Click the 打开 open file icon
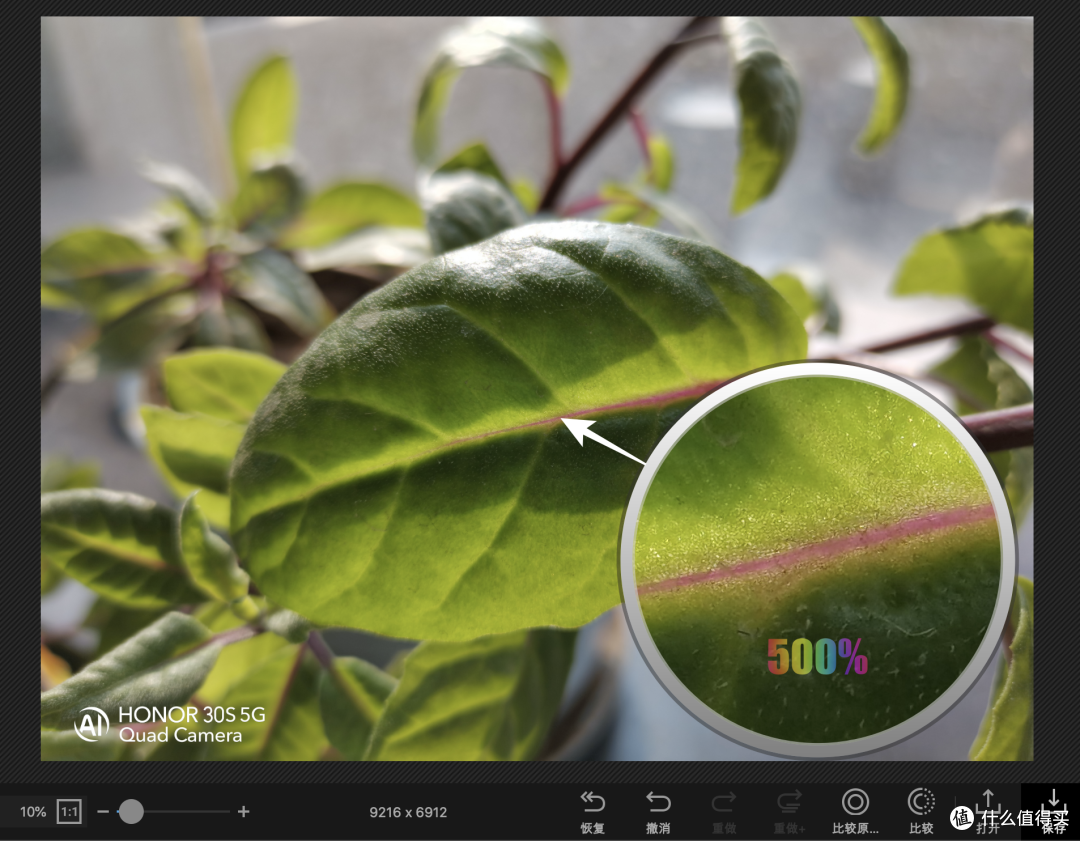The image size is (1080, 841). [x=987, y=802]
